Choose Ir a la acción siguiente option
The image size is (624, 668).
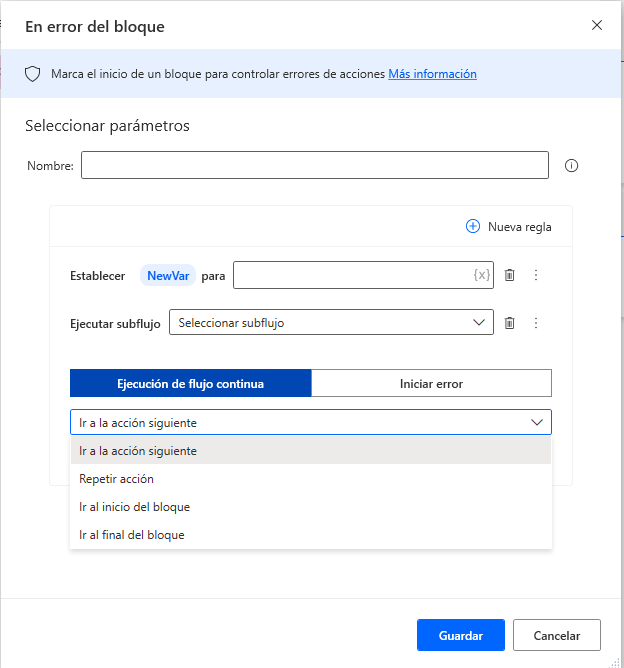[311, 451]
